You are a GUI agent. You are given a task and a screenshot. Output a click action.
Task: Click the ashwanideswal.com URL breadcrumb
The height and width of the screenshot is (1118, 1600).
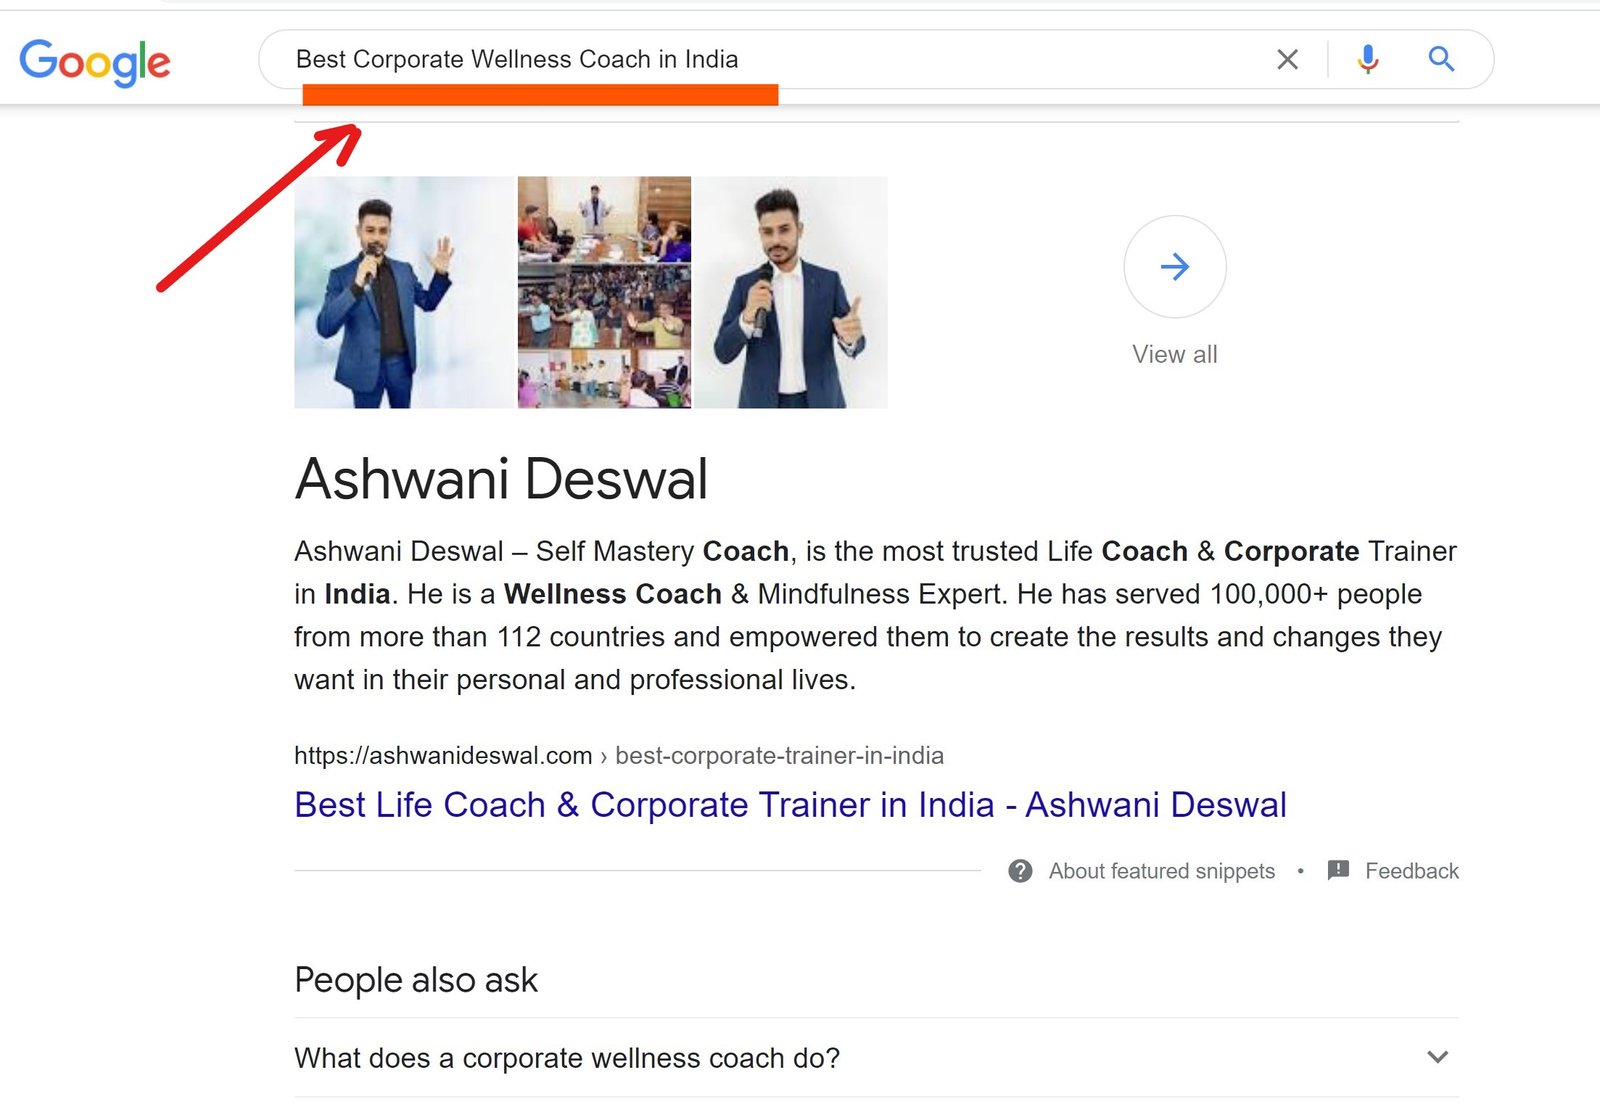click(619, 756)
